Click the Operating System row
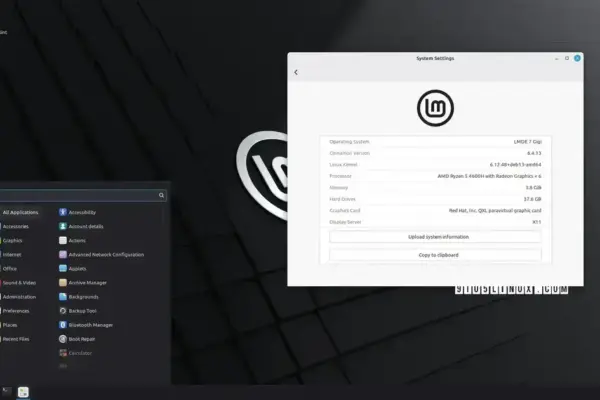The width and height of the screenshot is (600, 400). coord(435,142)
